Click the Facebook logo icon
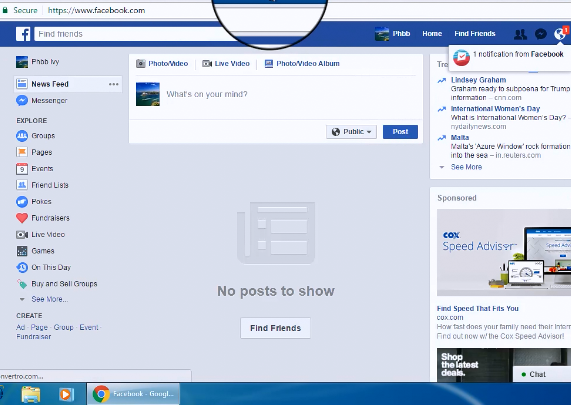This screenshot has height=405, width=571. pos(23,34)
